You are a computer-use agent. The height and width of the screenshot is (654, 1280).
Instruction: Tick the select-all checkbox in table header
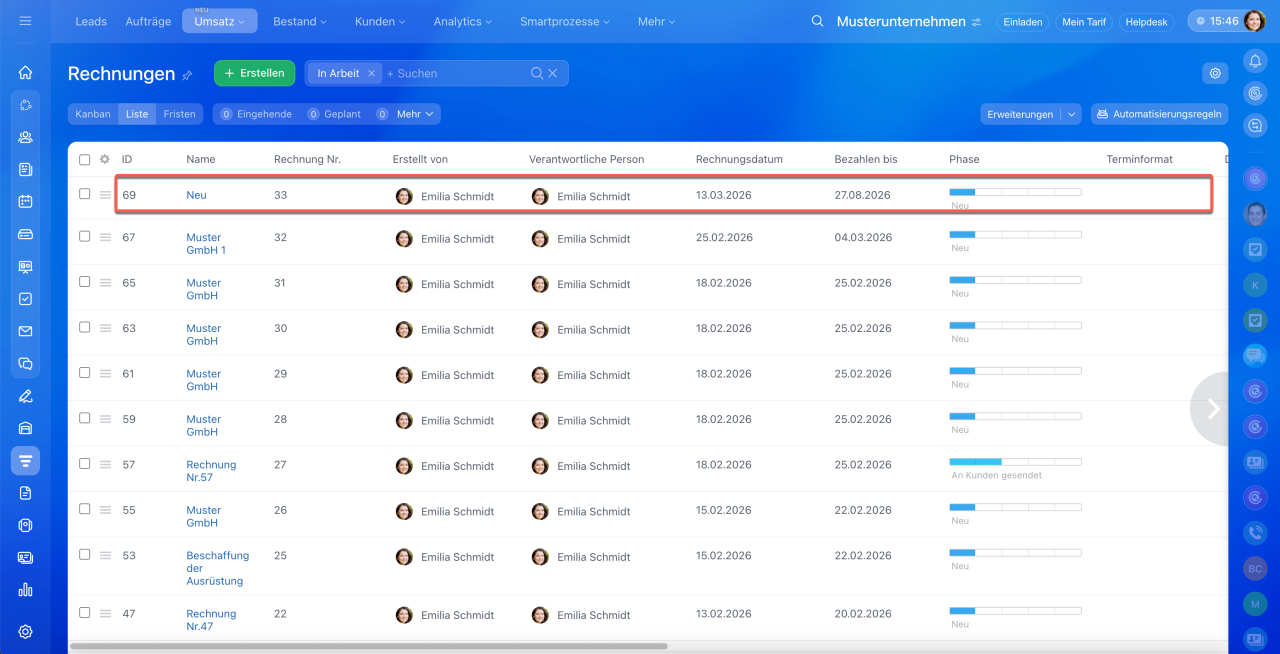[85, 159]
